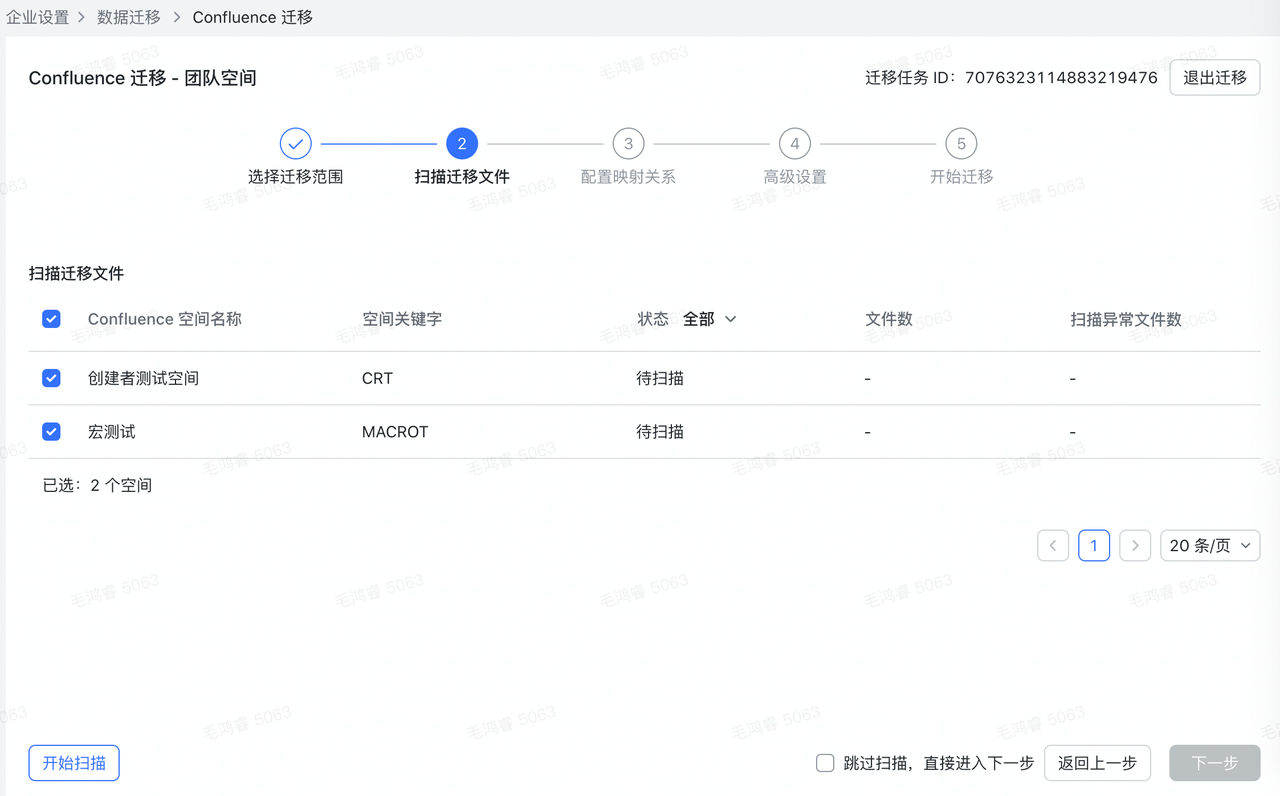Click the step 1 checkmark circle

click(x=295, y=144)
